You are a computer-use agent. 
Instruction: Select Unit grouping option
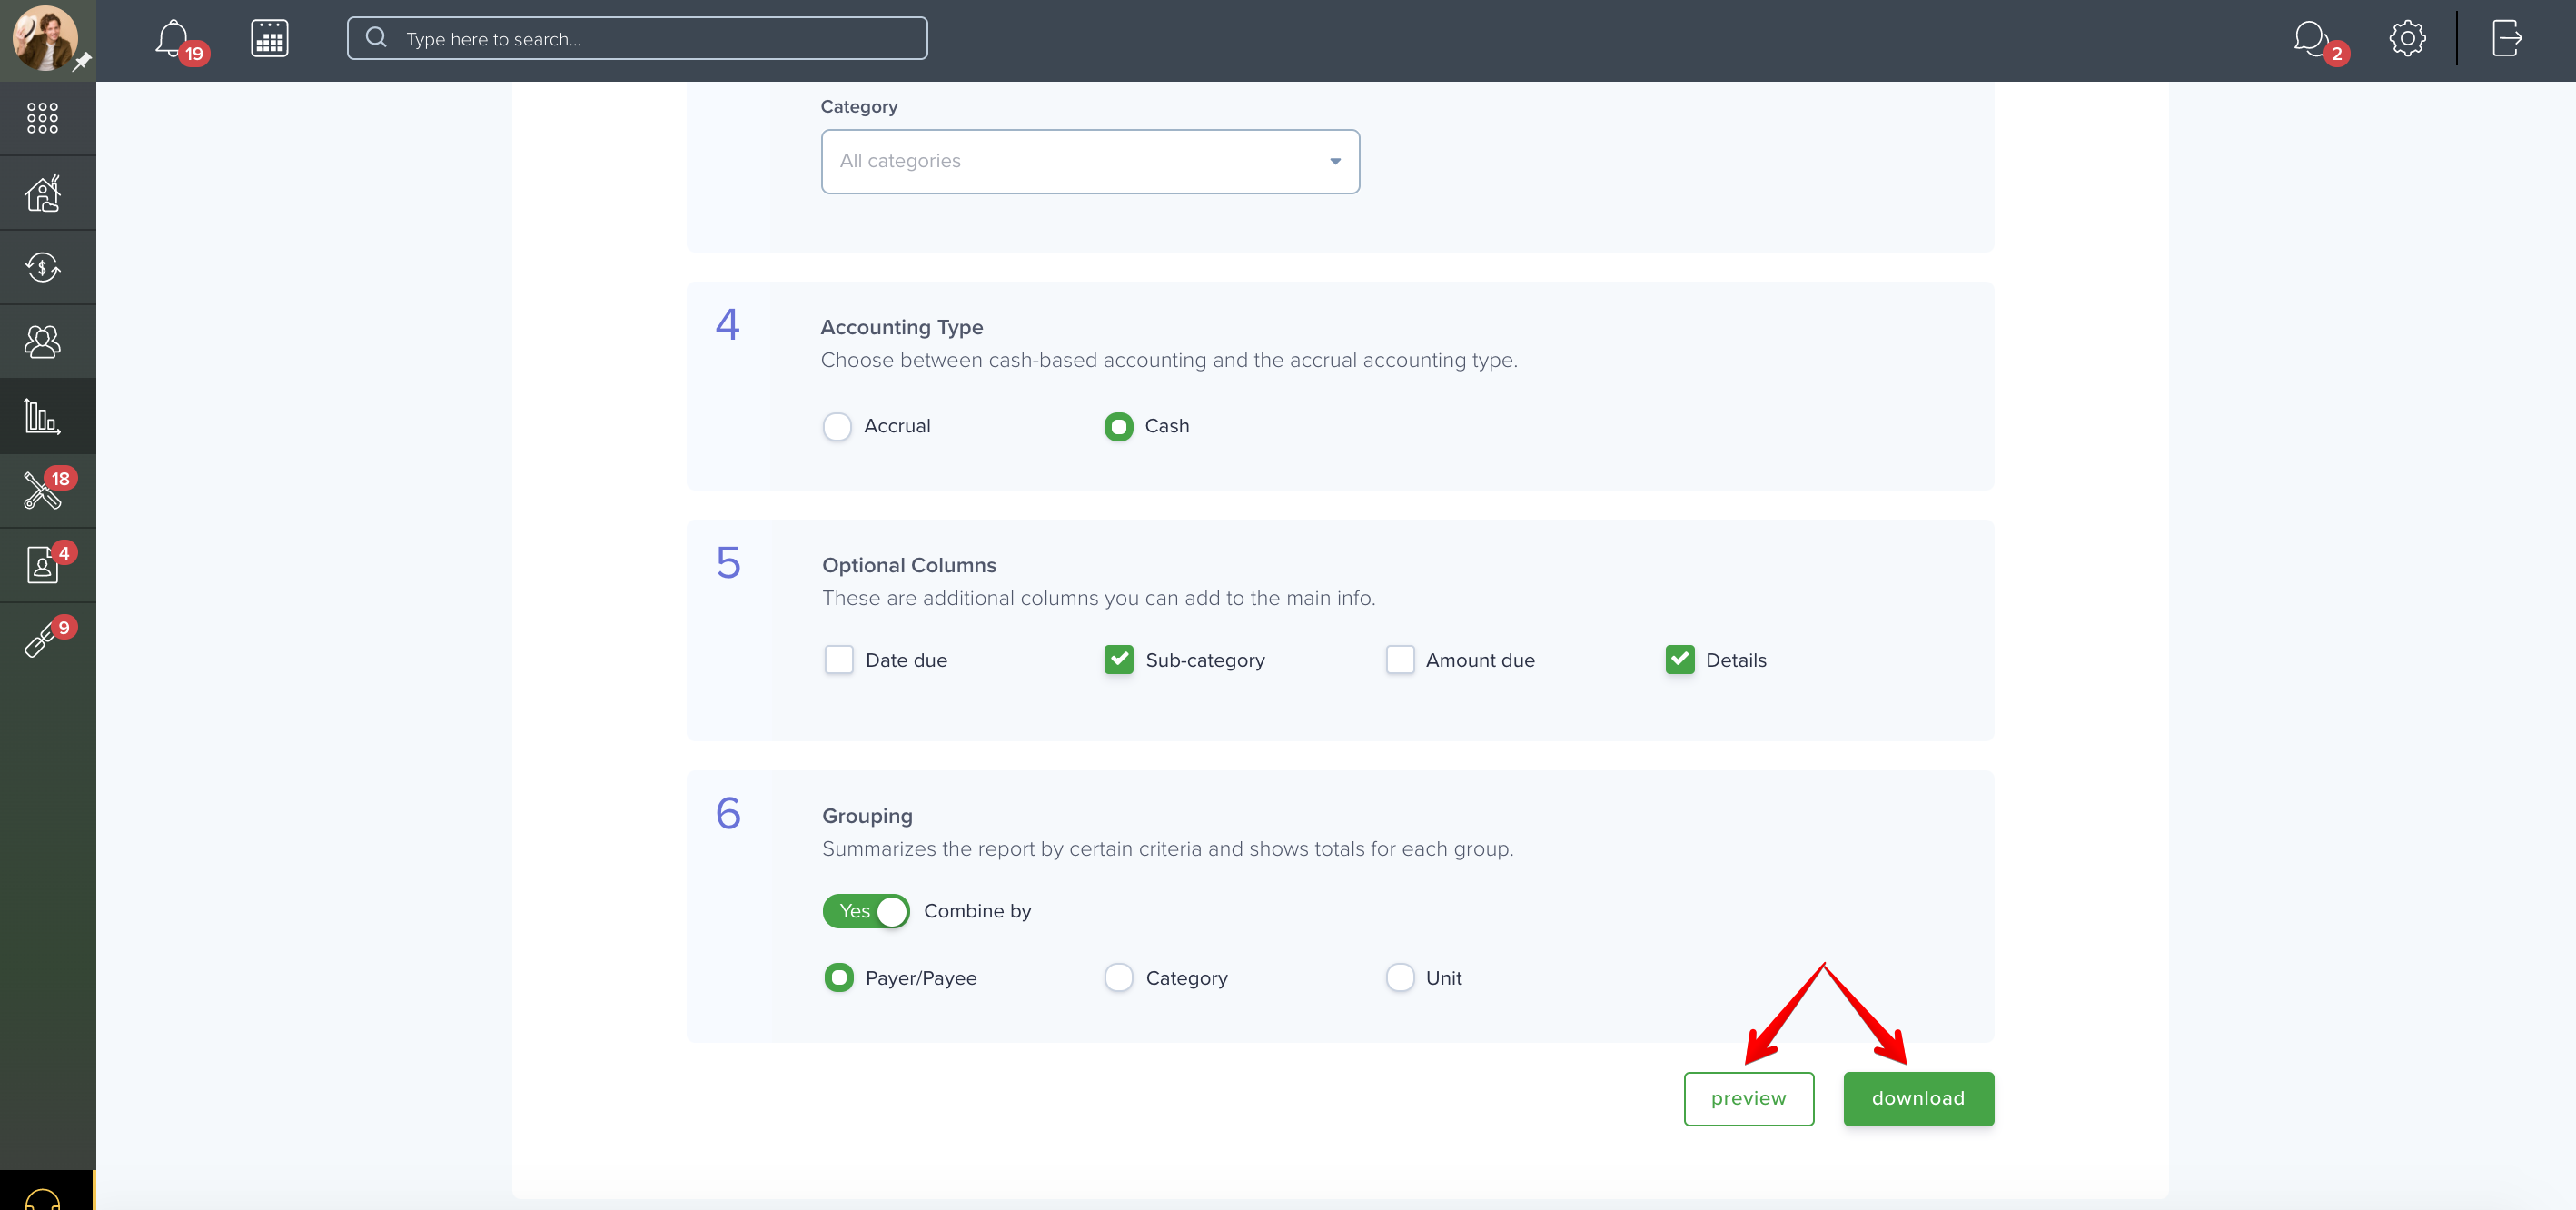1399,977
